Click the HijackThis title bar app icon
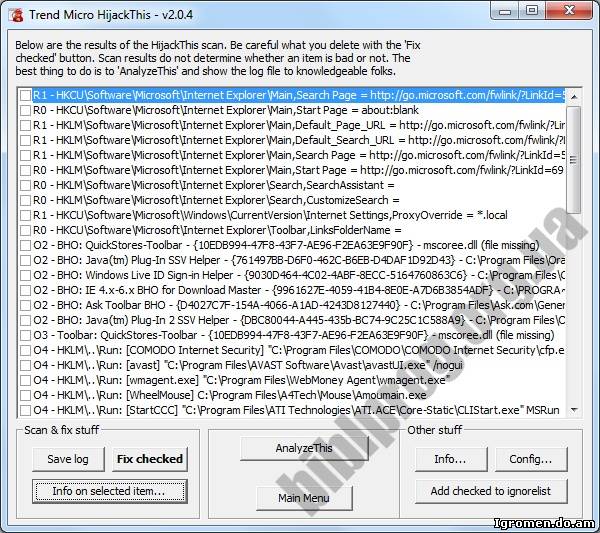Screen dimensions: 600x533 pos(16,15)
